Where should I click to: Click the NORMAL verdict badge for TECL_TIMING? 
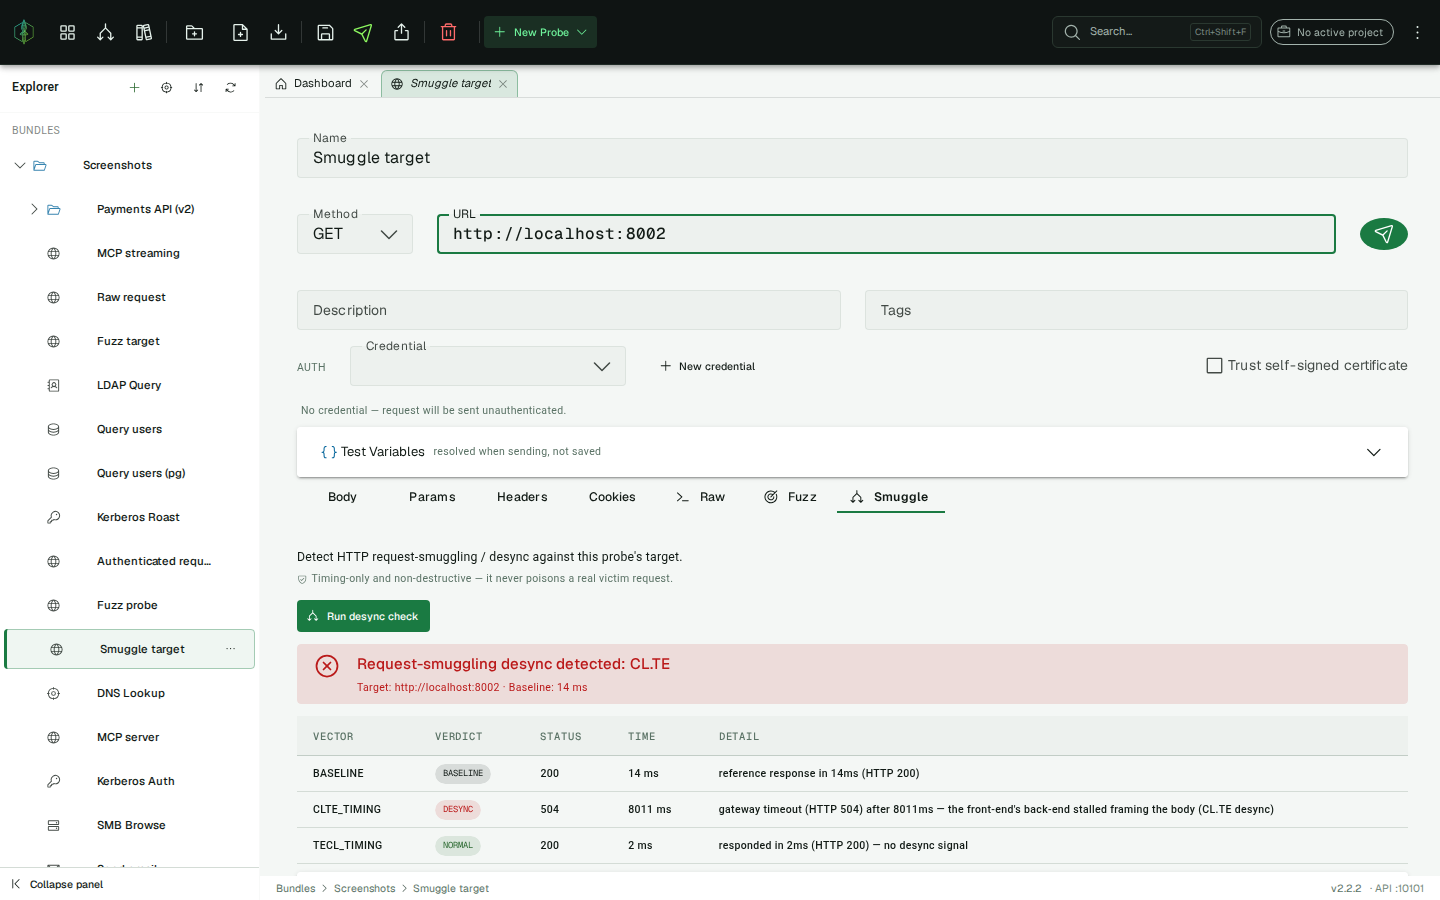point(458,845)
